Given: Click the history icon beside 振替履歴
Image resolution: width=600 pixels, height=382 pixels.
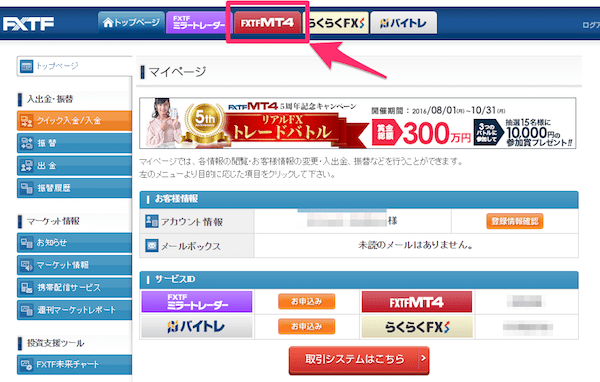Looking at the screenshot, I should [26, 188].
